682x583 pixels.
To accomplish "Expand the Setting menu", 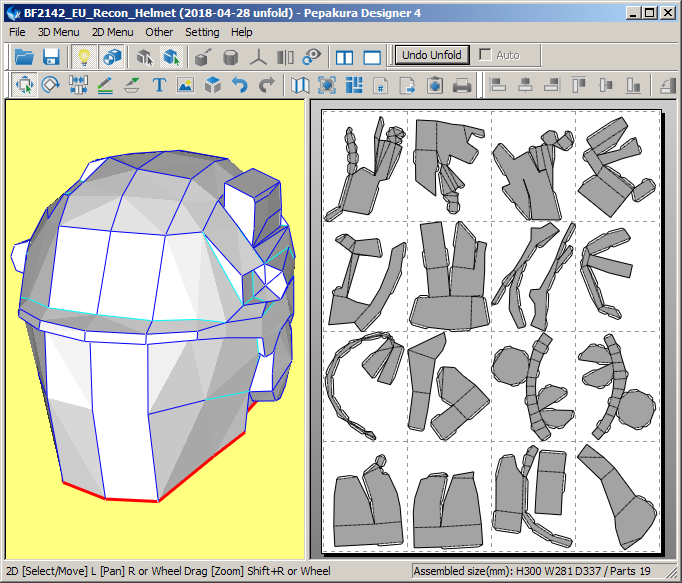I will pyautogui.click(x=202, y=32).
